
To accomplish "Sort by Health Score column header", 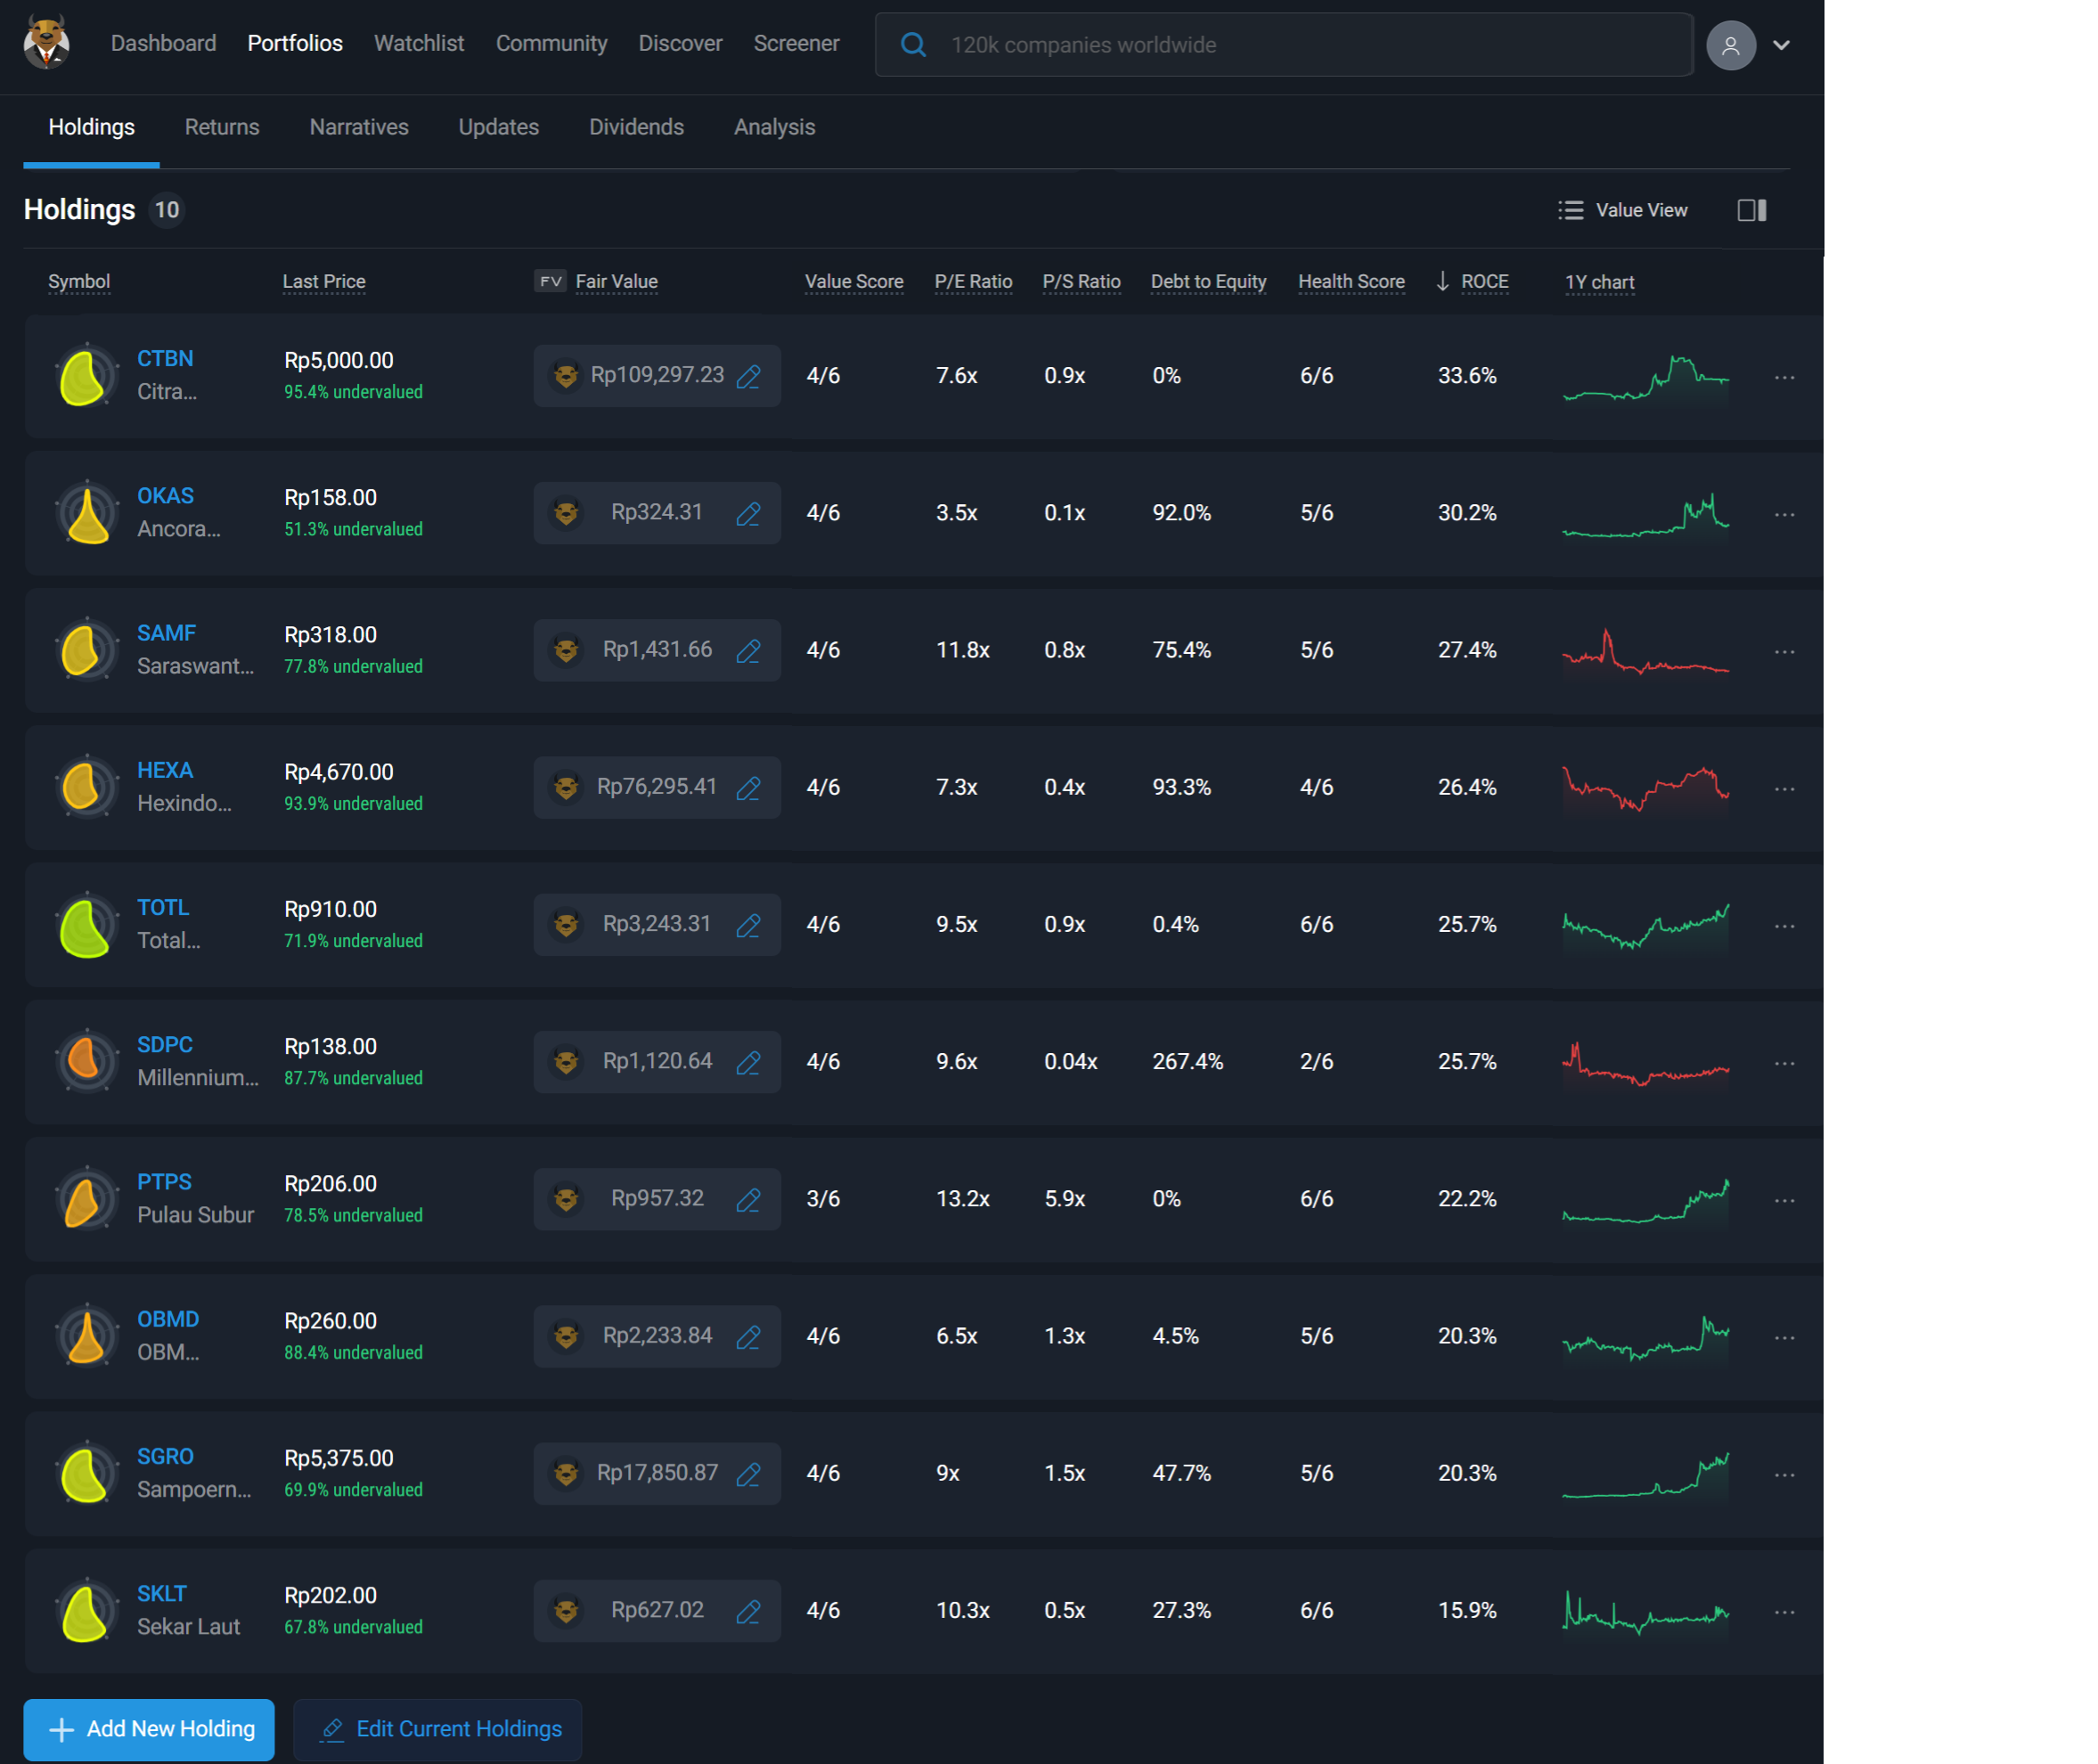I will [x=1351, y=281].
